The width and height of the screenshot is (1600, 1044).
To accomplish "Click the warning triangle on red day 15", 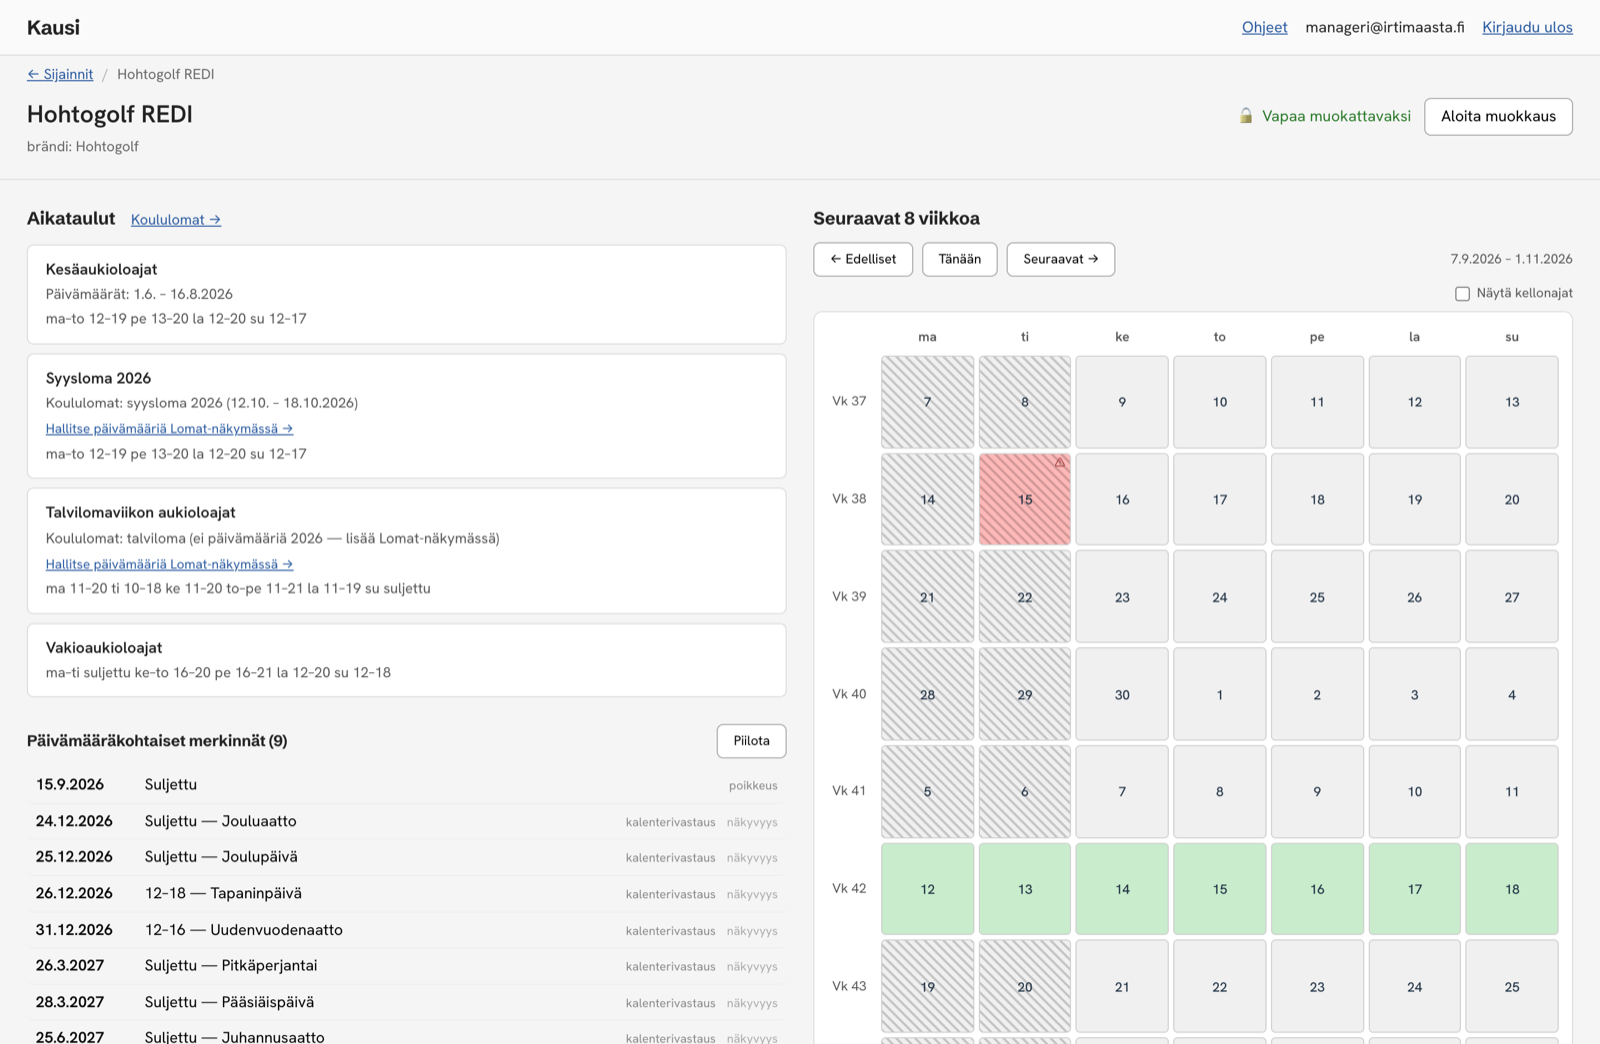I will pyautogui.click(x=1060, y=463).
